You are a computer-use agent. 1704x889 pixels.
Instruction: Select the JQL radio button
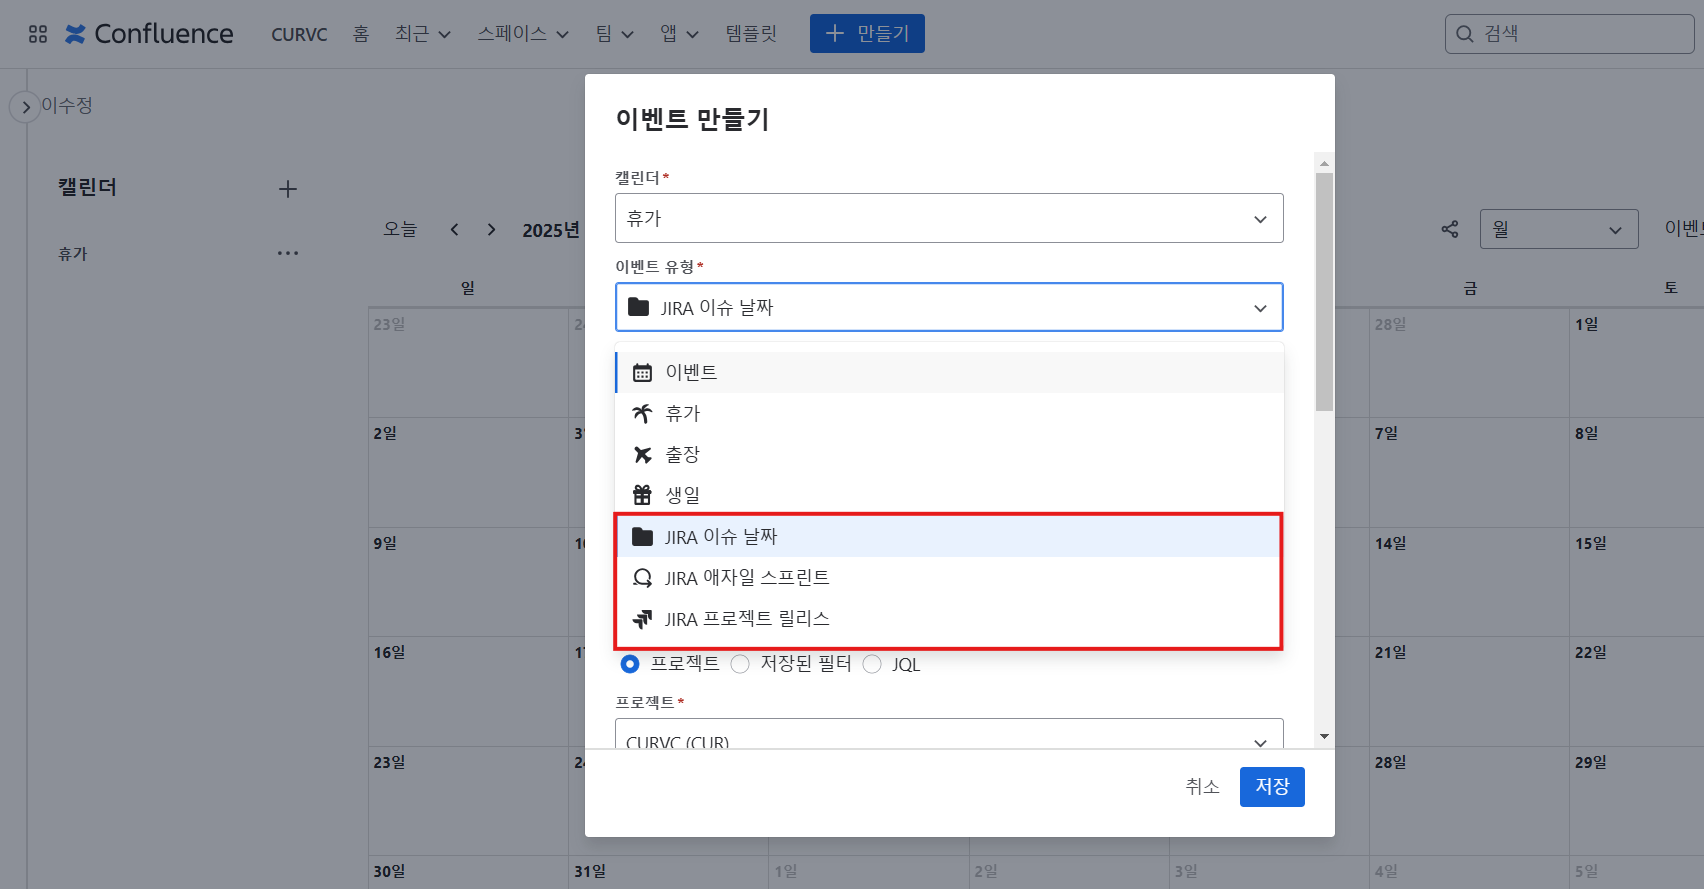click(x=872, y=664)
